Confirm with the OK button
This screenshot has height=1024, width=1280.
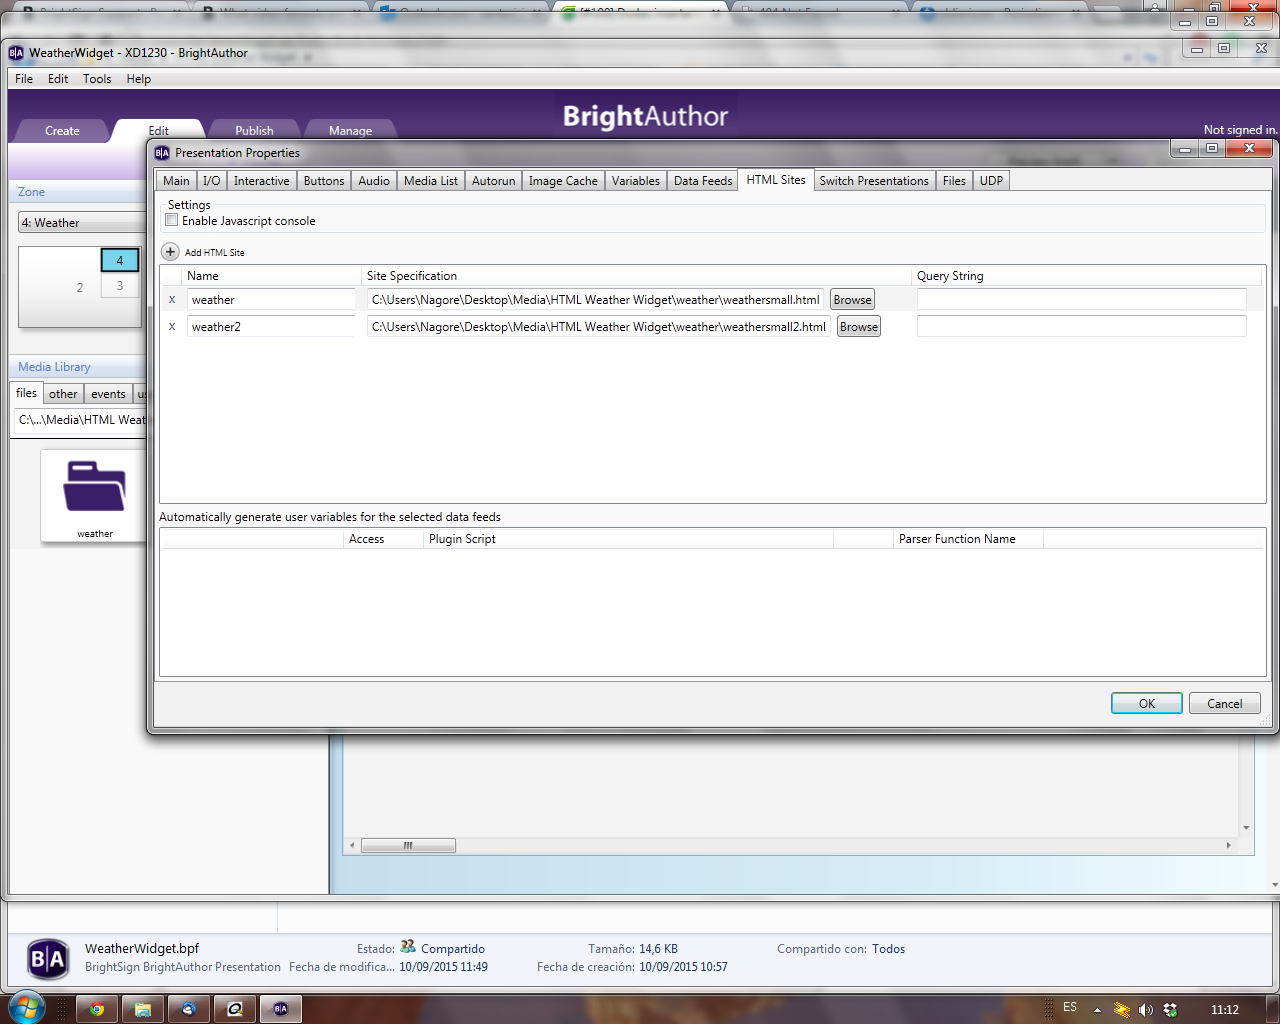click(1147, 703)
